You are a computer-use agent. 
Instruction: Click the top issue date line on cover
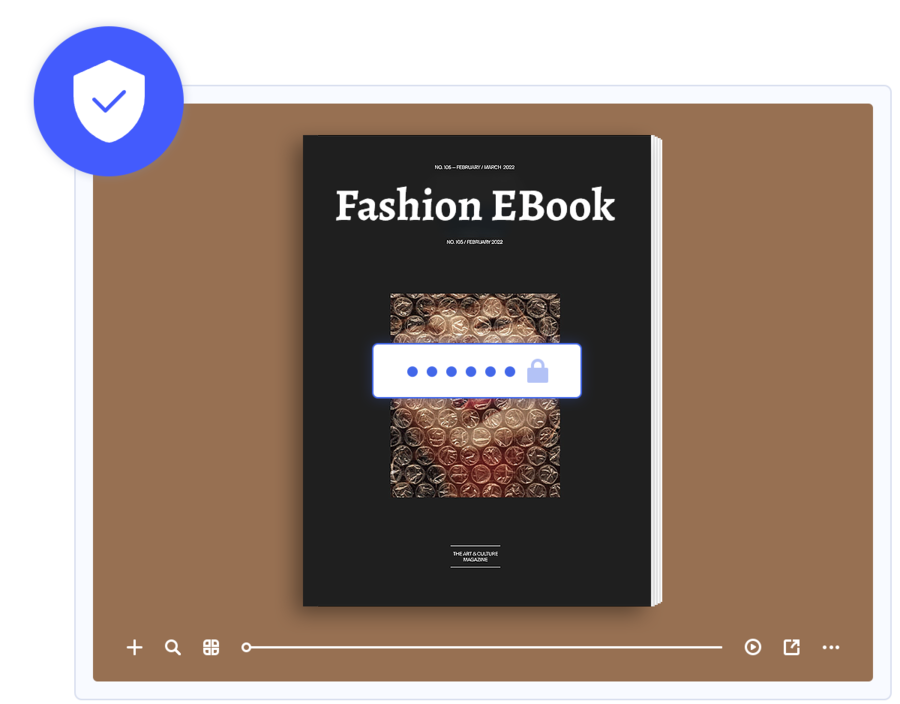(475, 167)
